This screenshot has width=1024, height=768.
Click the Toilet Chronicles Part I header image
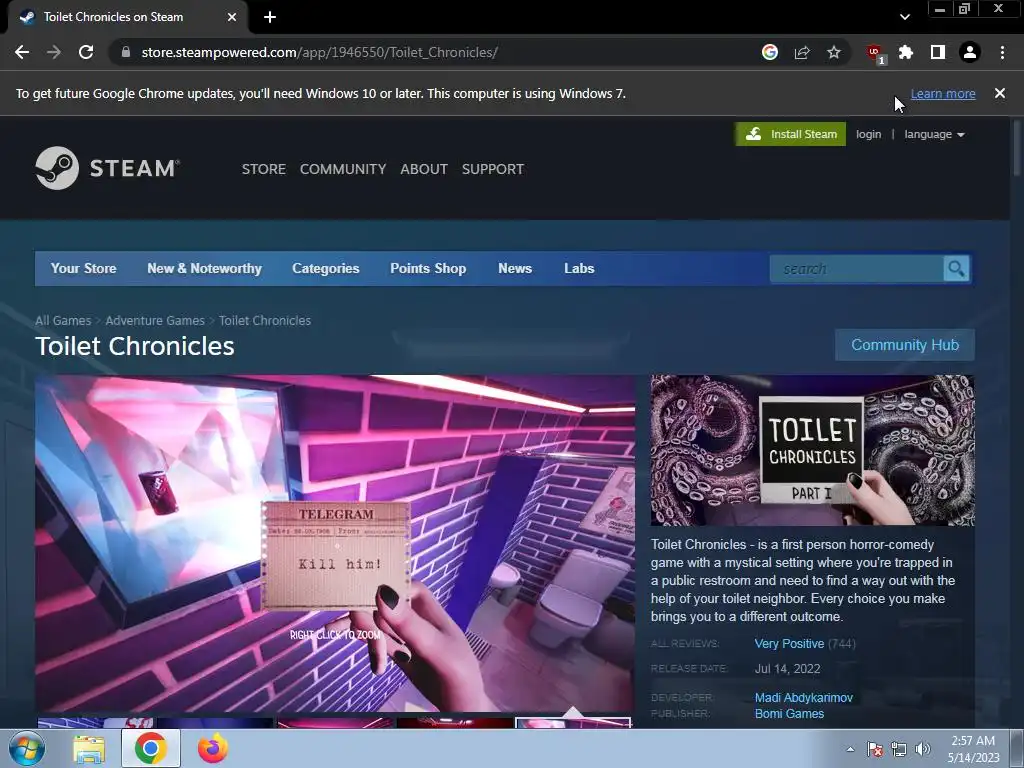(812, 451)
